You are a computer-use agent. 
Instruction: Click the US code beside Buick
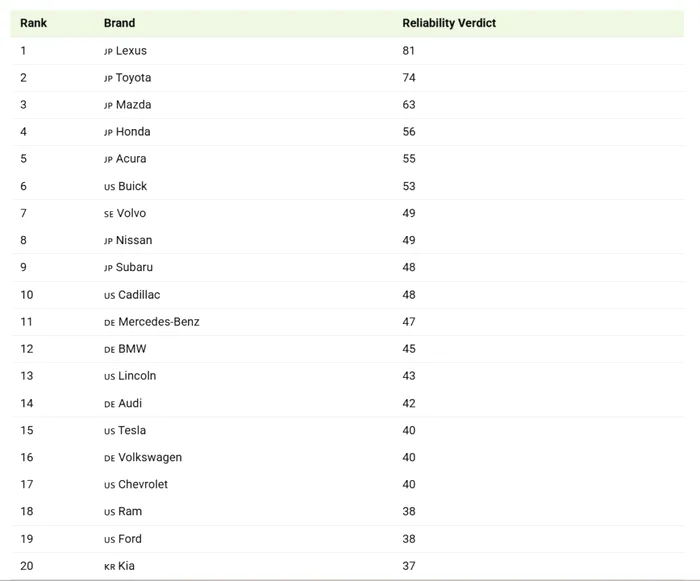[109, 187]
